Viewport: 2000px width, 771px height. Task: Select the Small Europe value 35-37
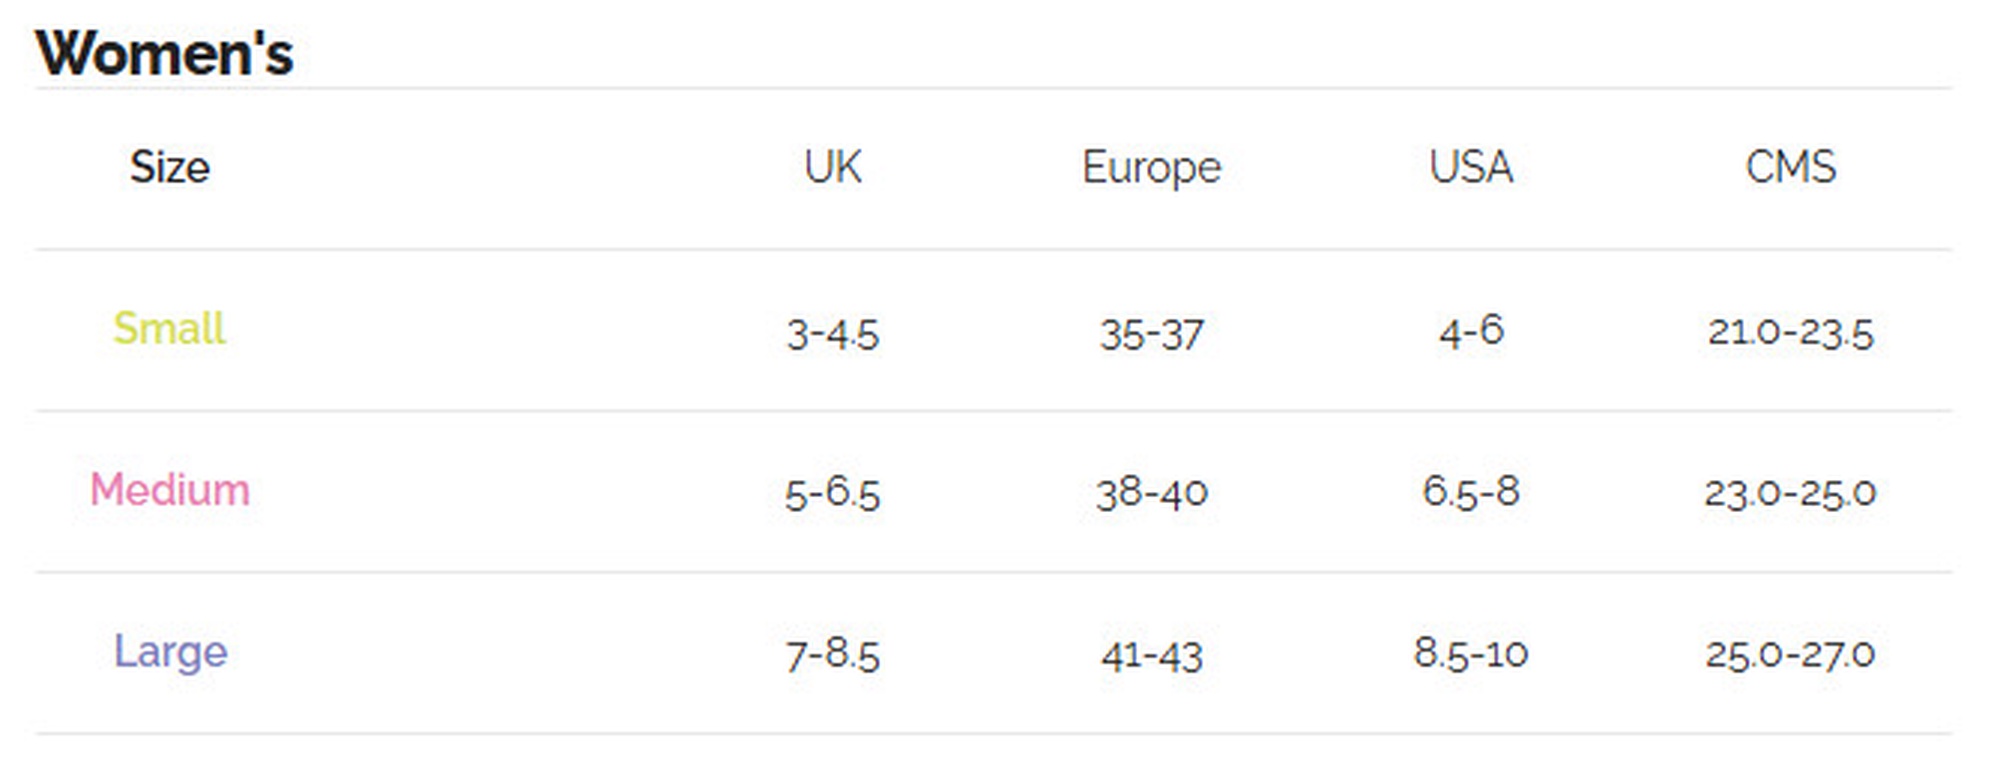1151,334
